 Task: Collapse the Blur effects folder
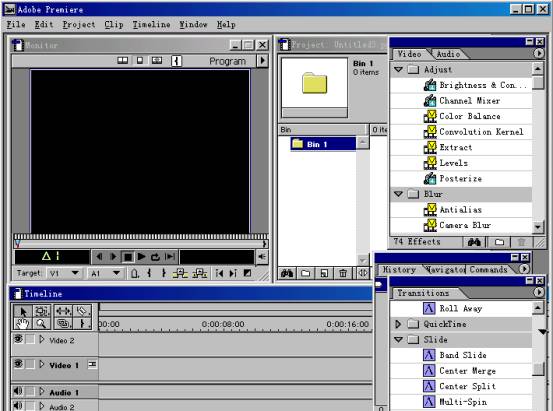(399, 194)
